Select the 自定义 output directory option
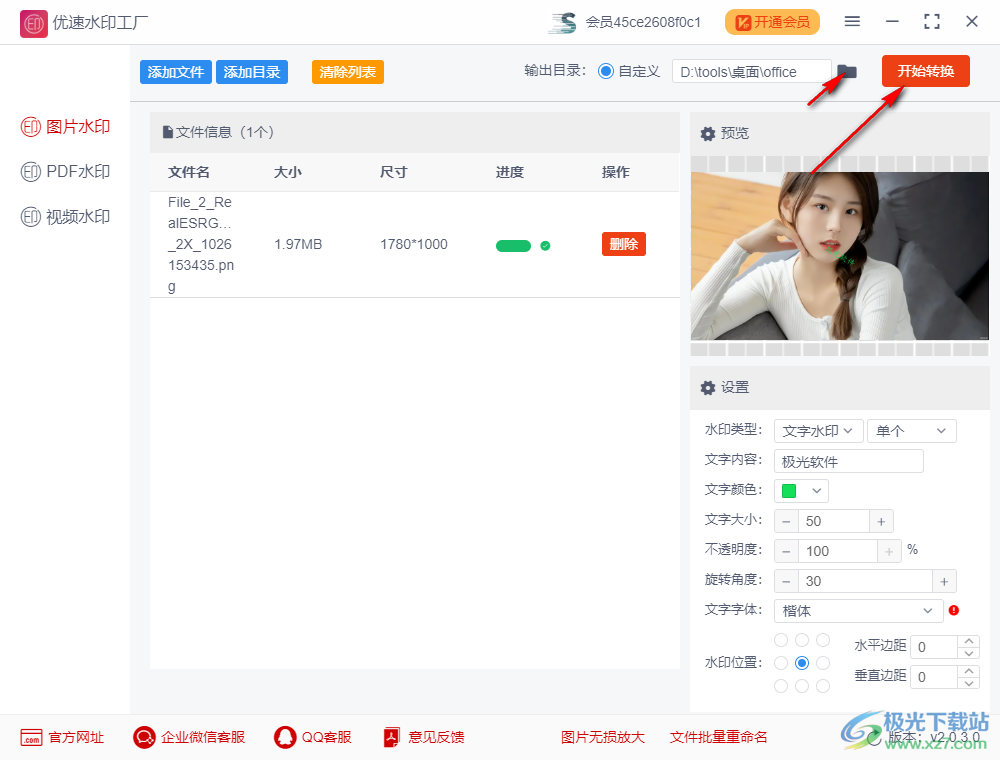 tap(608, 71)
